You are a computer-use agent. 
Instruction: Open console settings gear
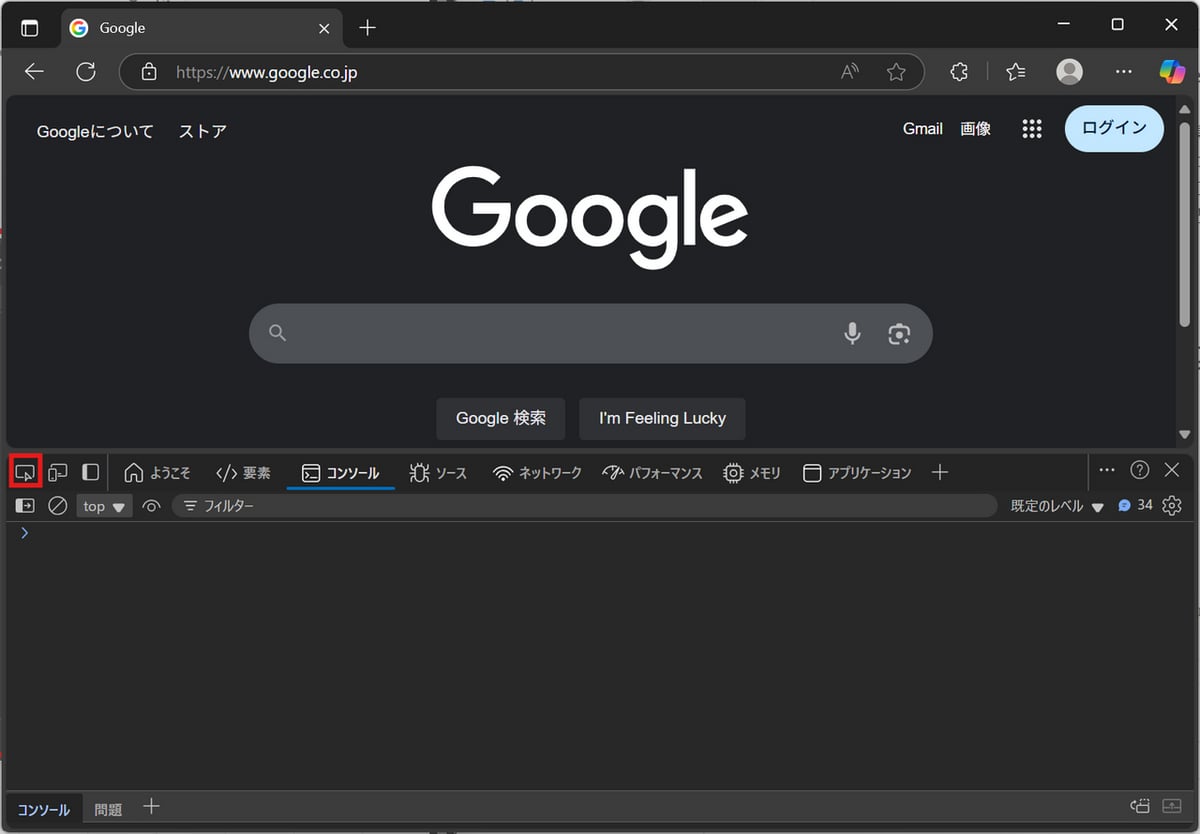pyautogui.click(x=1172, y=506)
